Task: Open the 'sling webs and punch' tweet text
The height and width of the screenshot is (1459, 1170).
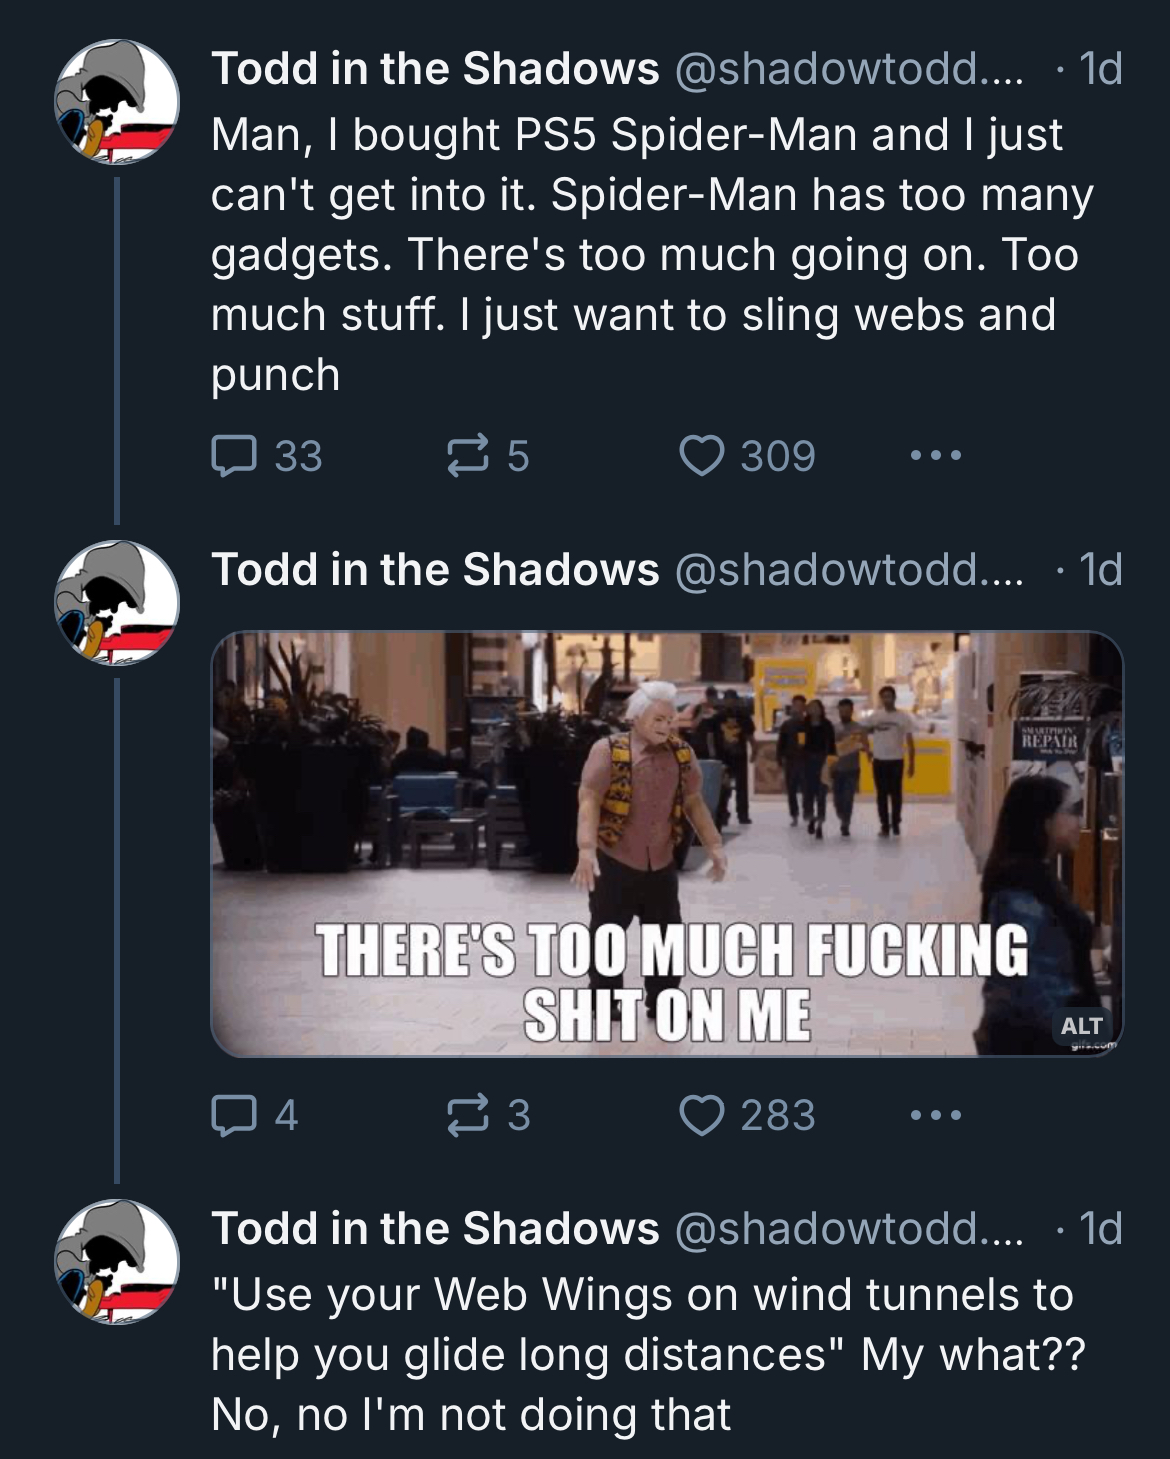Action: click(x=652, y=255)
